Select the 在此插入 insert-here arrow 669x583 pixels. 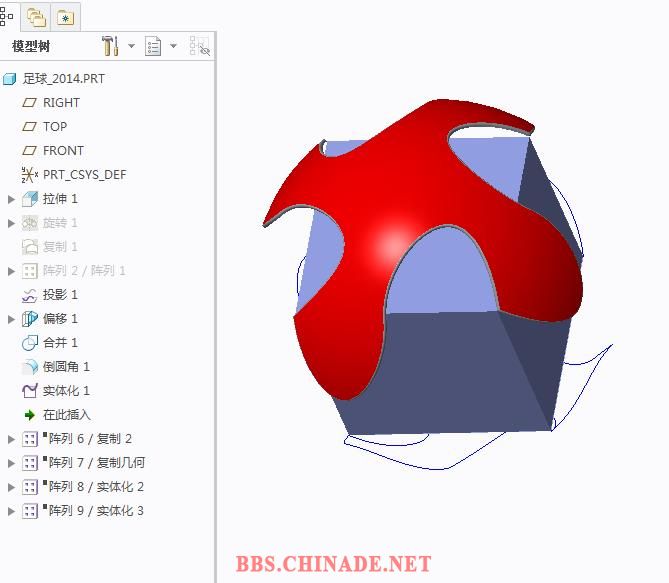point(29,415)
